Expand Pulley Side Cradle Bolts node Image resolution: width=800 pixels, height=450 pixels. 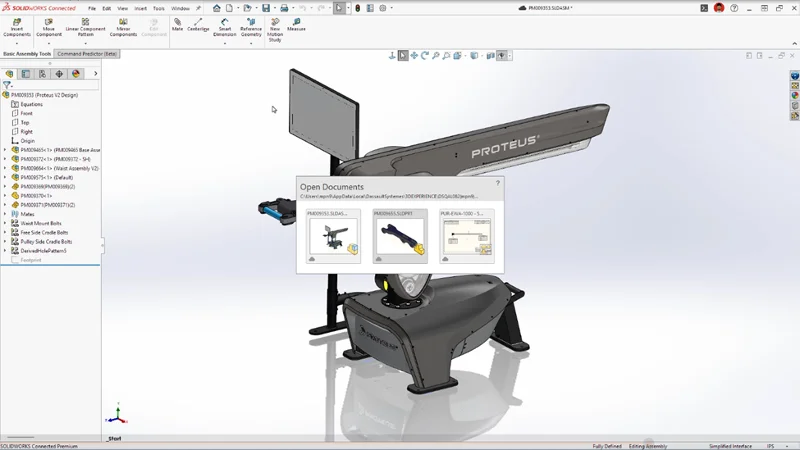(x=5, y=241)
